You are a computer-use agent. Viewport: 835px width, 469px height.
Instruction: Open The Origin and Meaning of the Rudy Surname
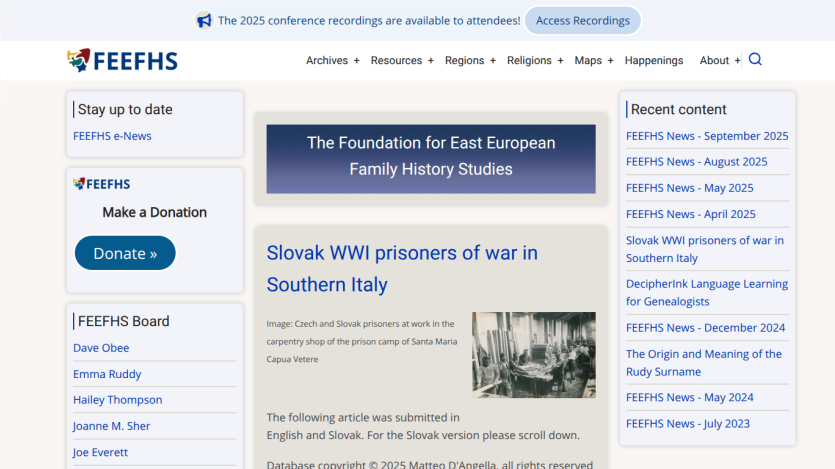pyautogui.click(x=703, y=363)
